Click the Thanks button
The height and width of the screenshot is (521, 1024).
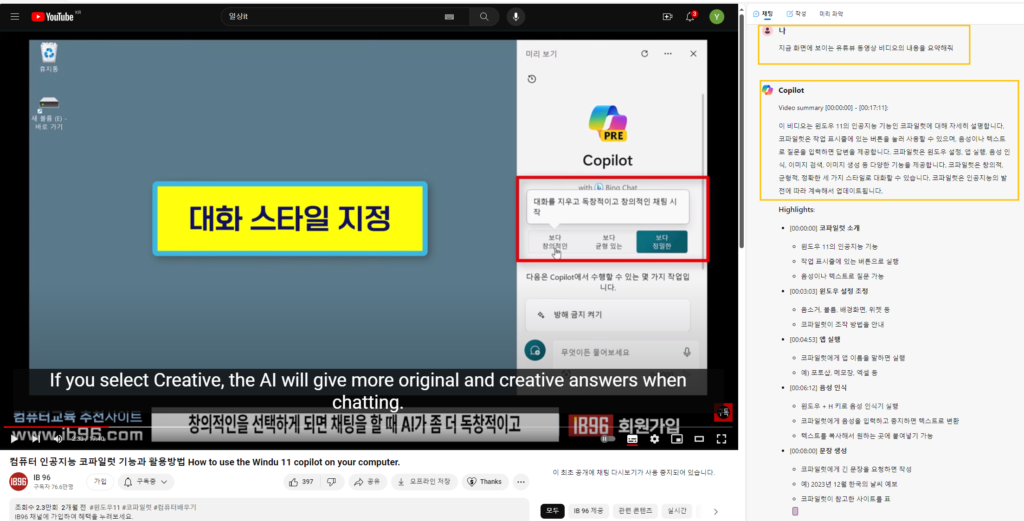pos(485,482)
